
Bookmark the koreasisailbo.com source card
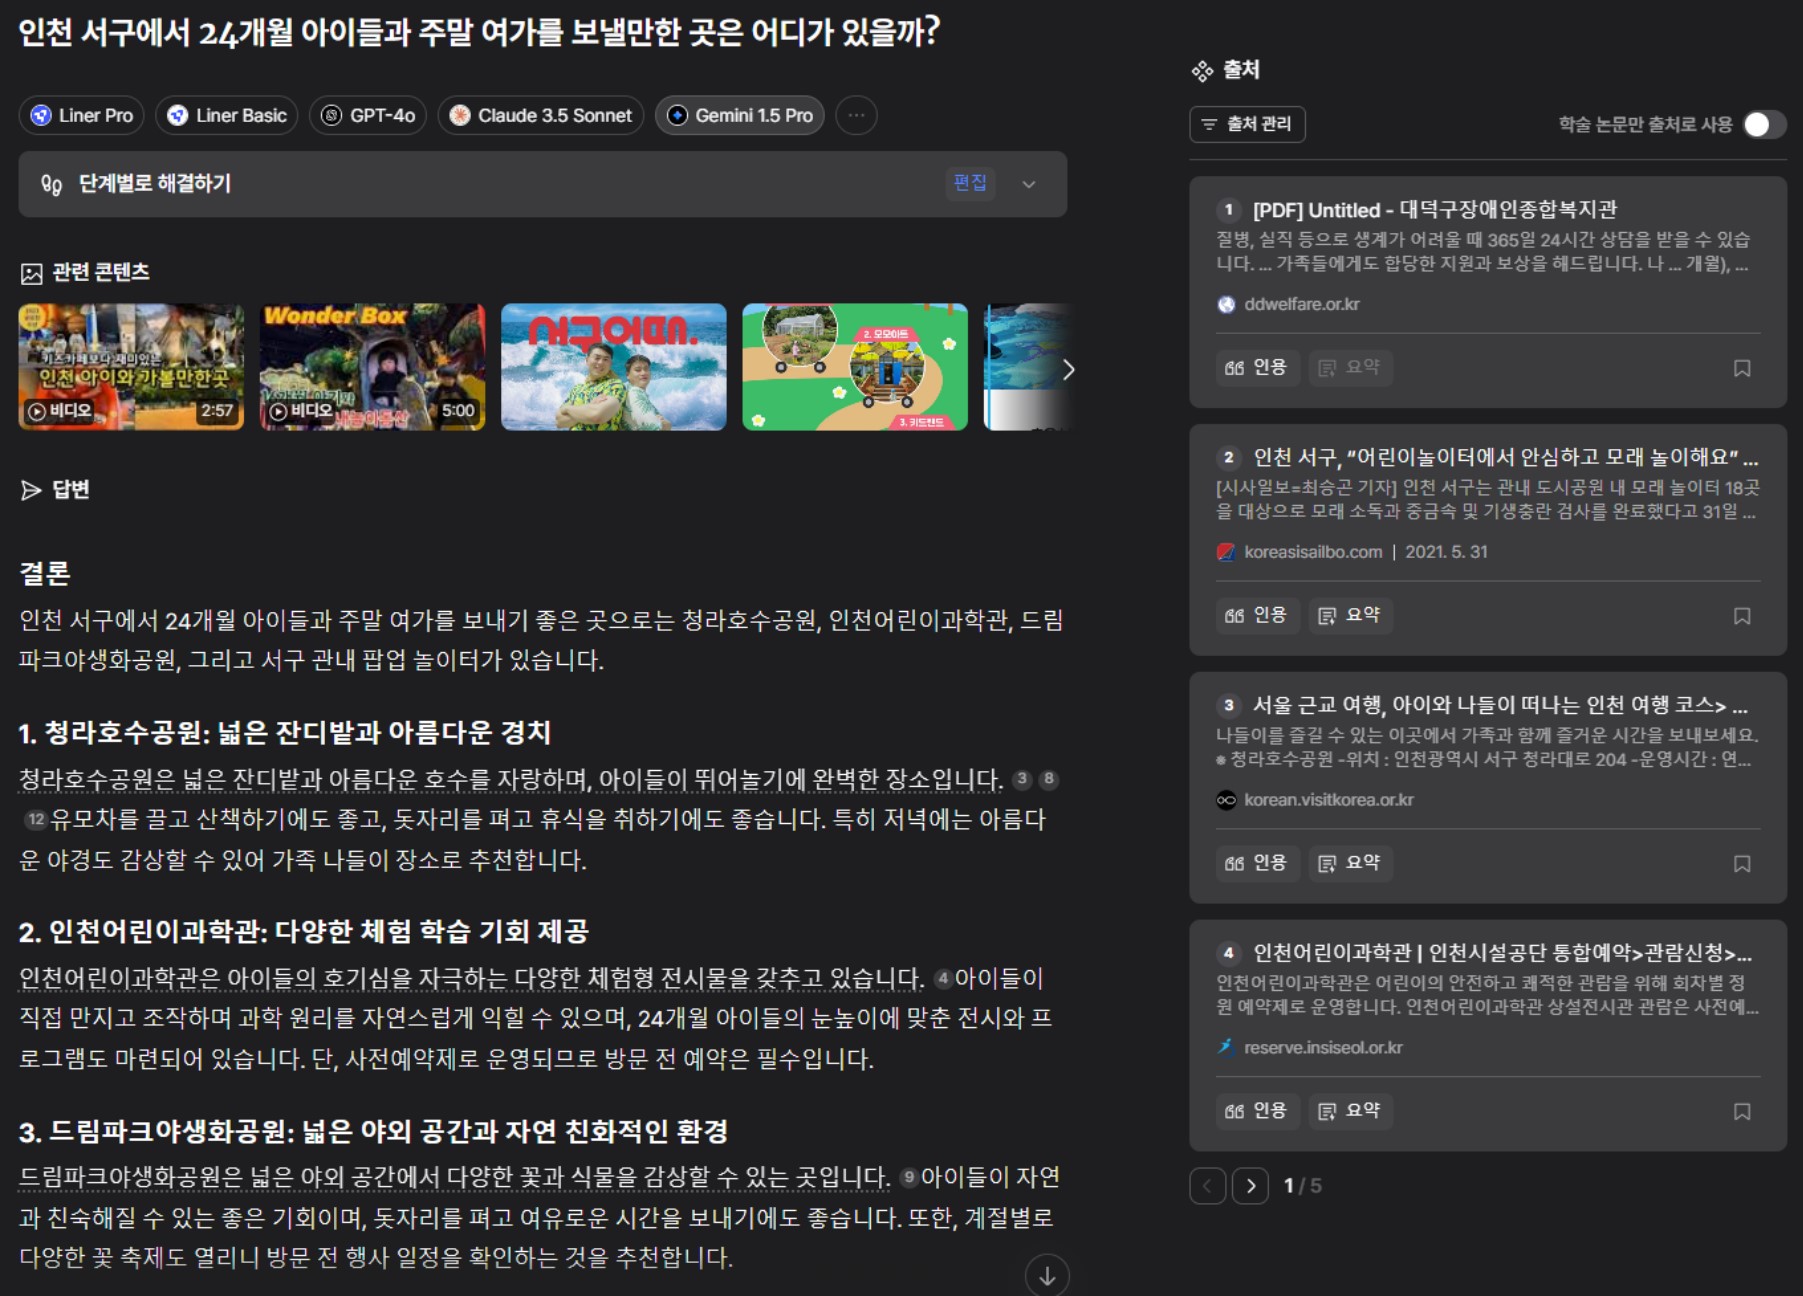tap(1742, 616)
